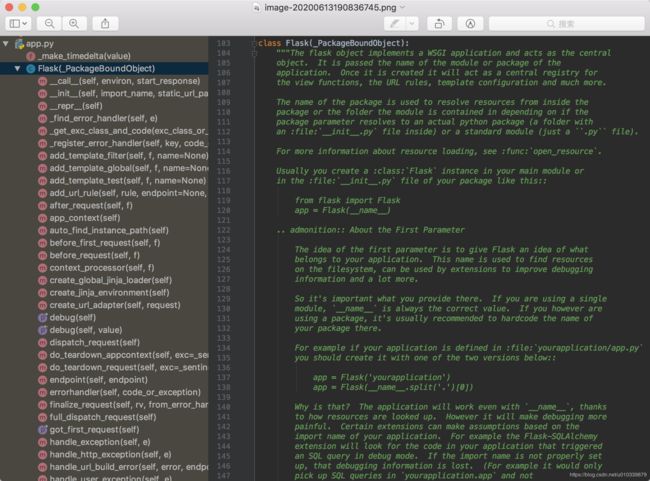Image resolution: width=650 pixels, height=481 pixels.
Task: Fold the class Flask definition at line 103
Action: pos(254,43)
